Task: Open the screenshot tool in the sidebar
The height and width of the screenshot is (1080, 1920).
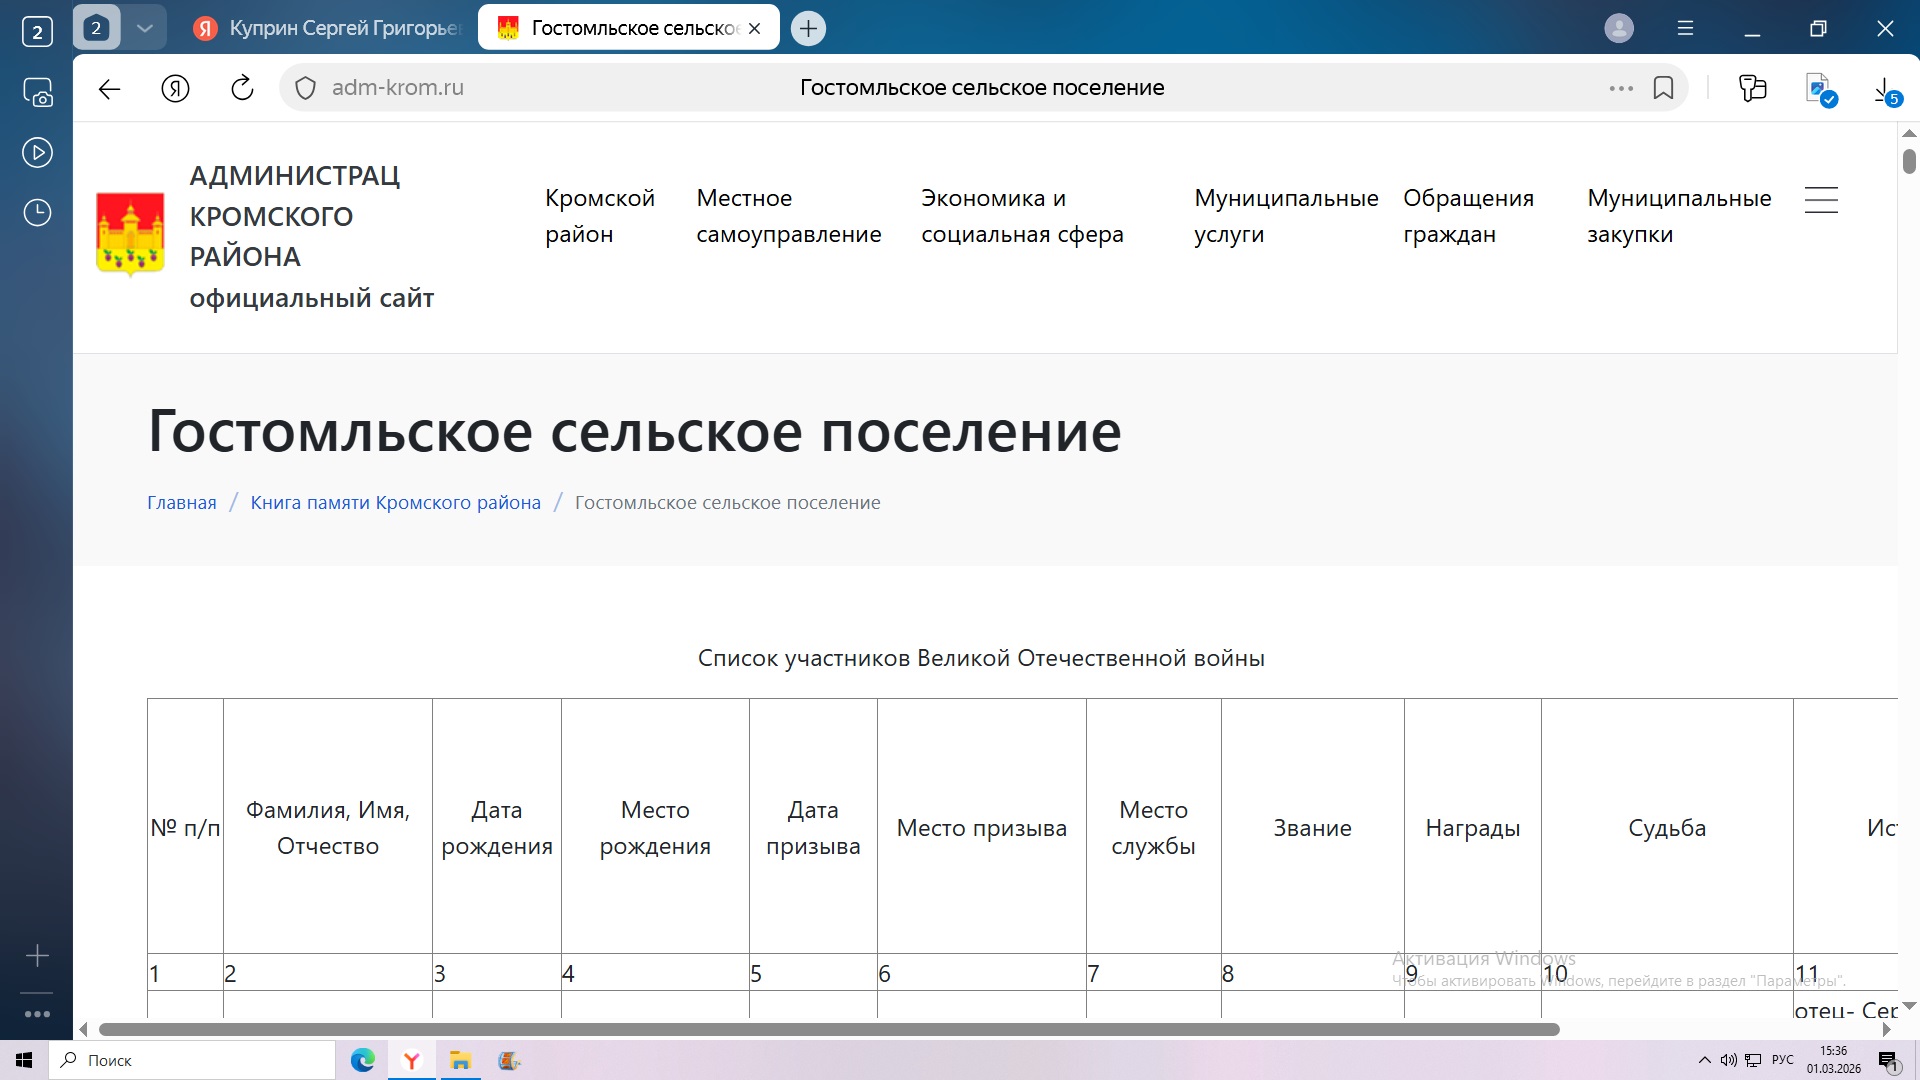Action: pos(37,93)
